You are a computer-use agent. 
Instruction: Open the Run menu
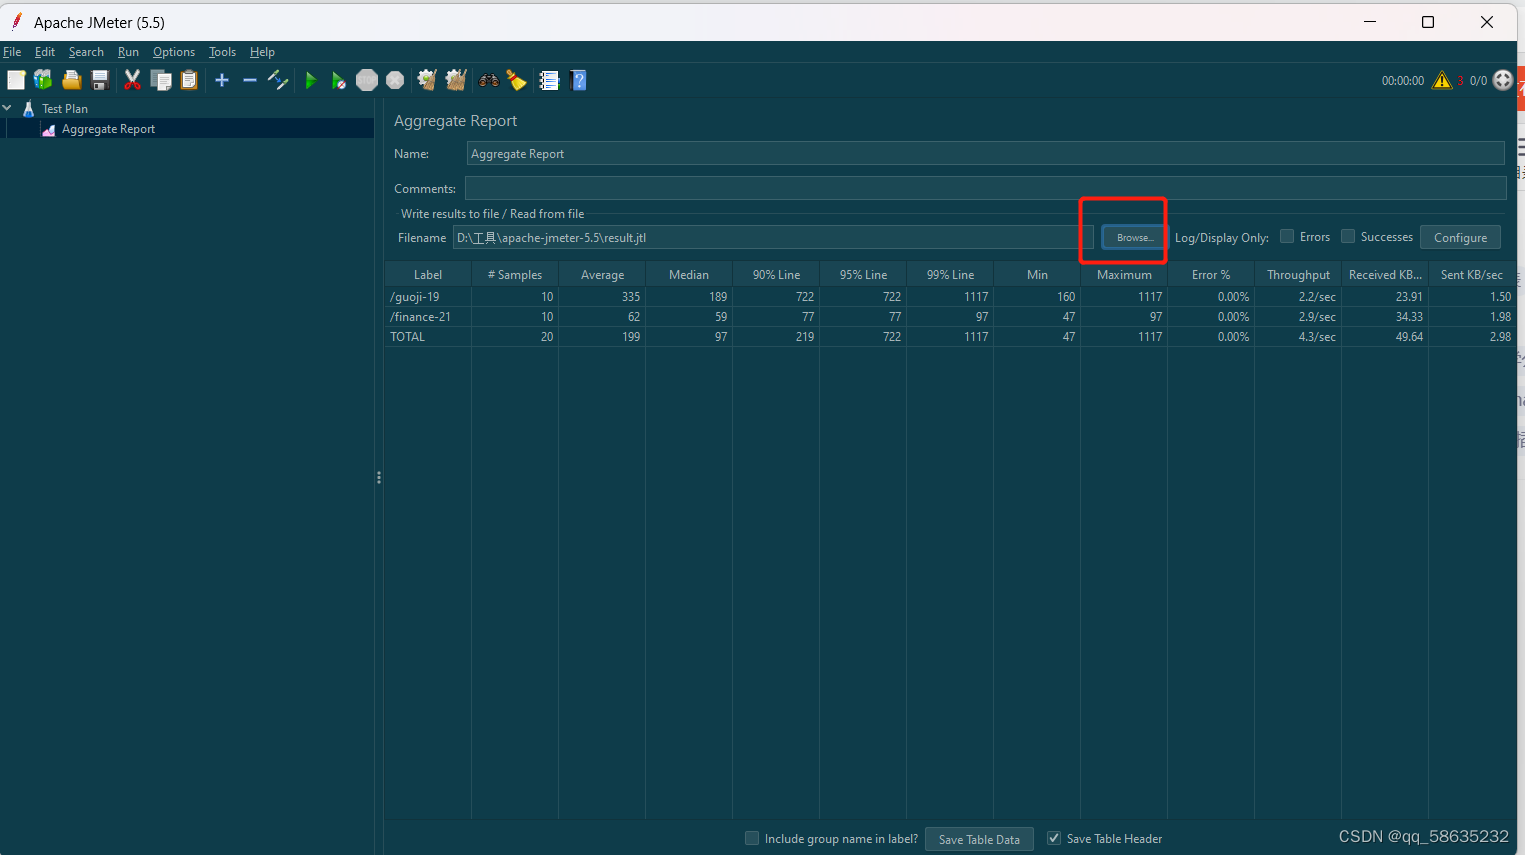128,52
